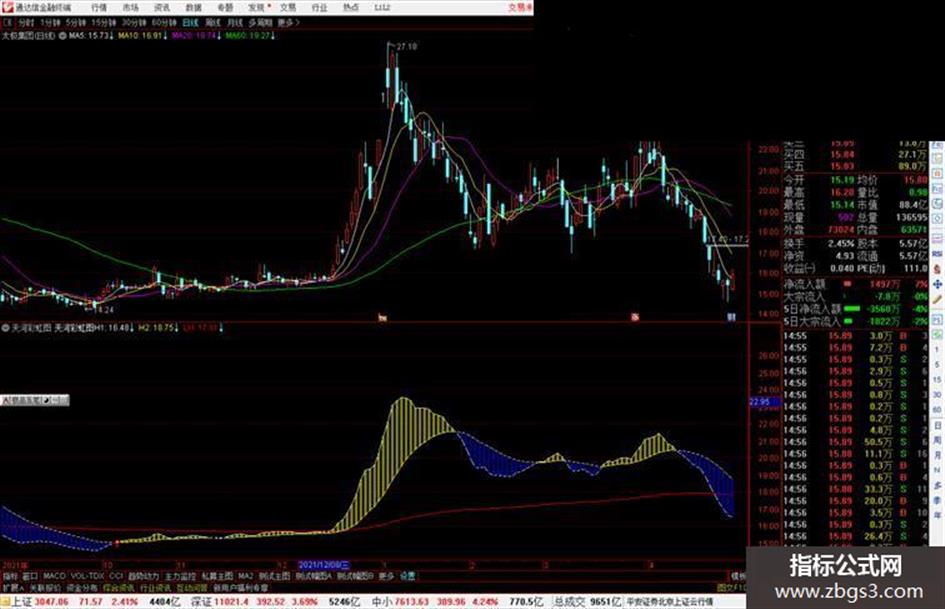This screenshot has height=609, width=945.
Task: Select the CCI indicator tab
Action: pyautogui.click(x=116, y=576)
